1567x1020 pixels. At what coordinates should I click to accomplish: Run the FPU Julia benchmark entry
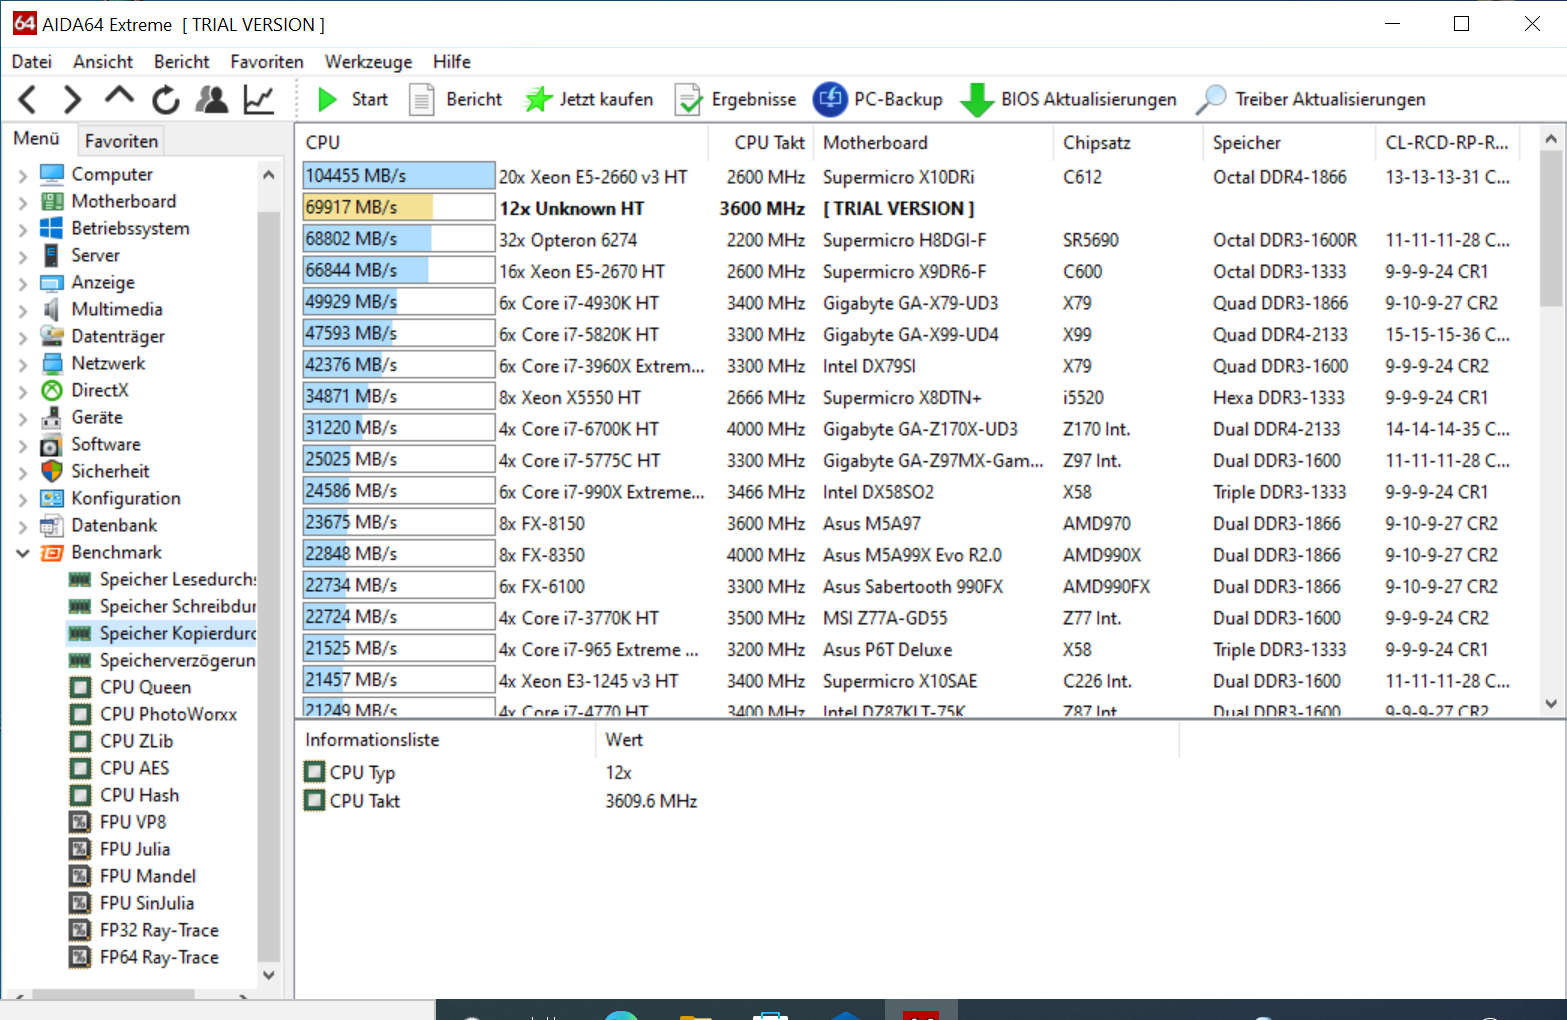(135, 848)
